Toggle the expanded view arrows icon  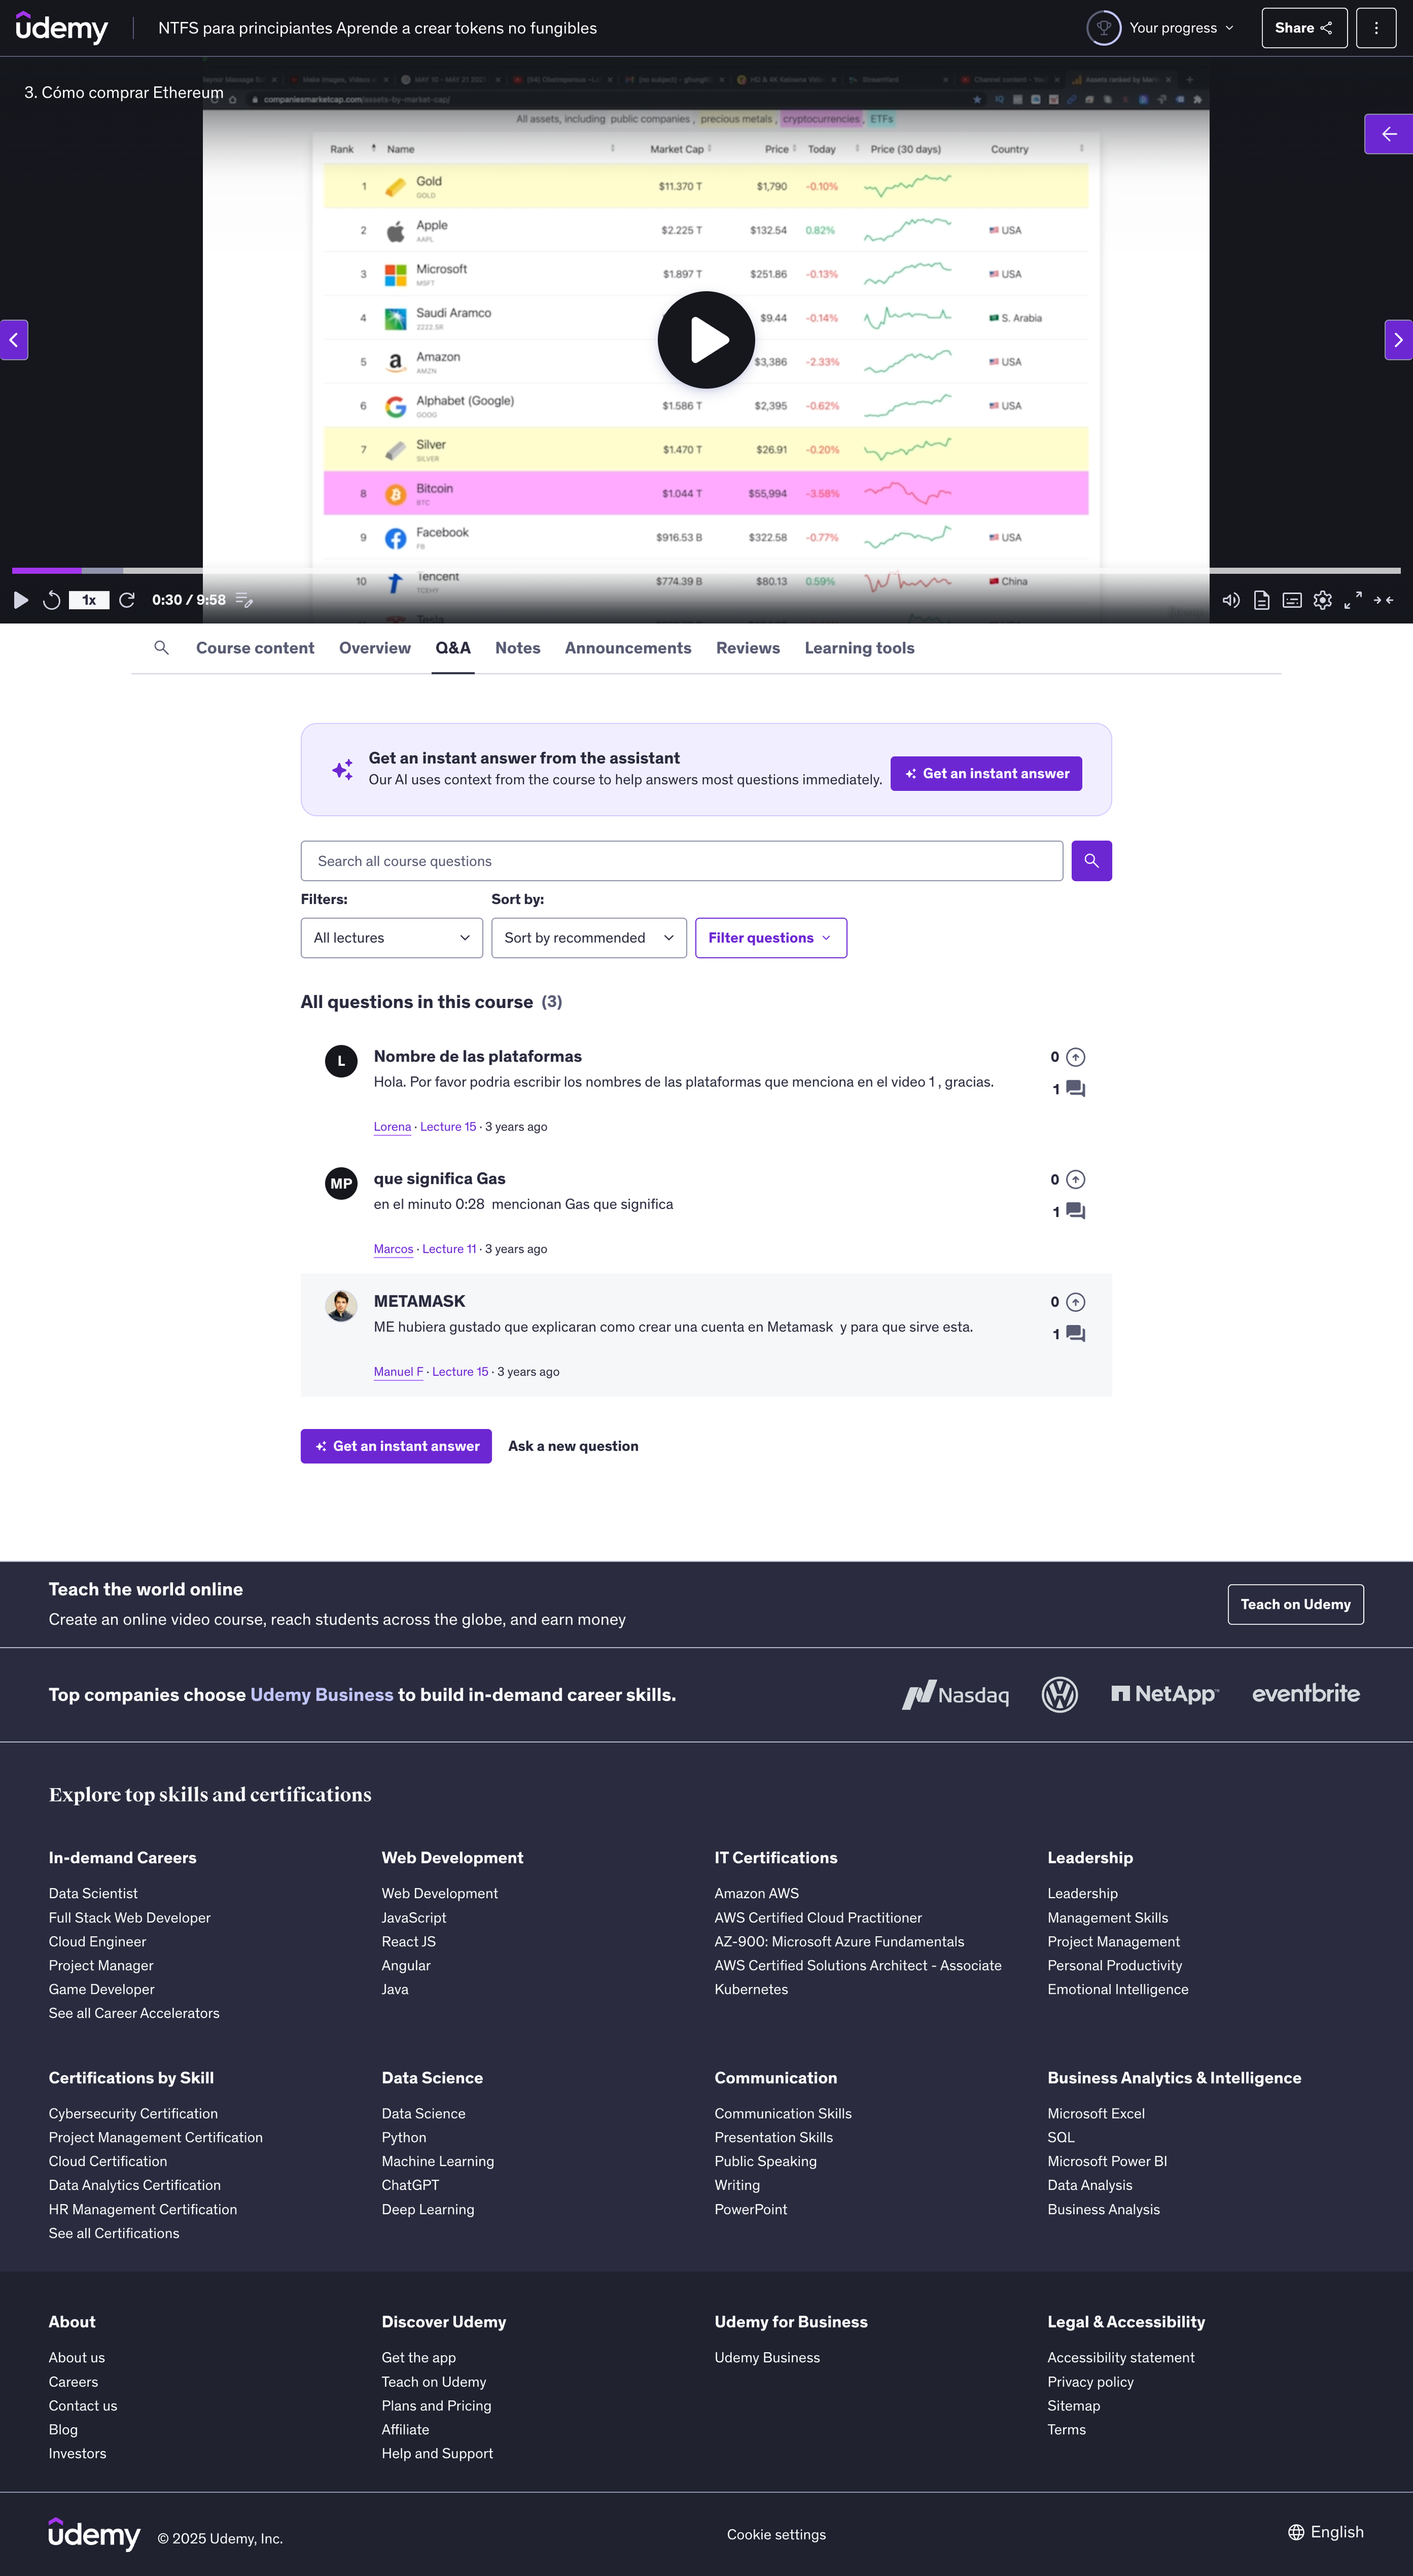pyautogui.click(x=1384, y=600)
